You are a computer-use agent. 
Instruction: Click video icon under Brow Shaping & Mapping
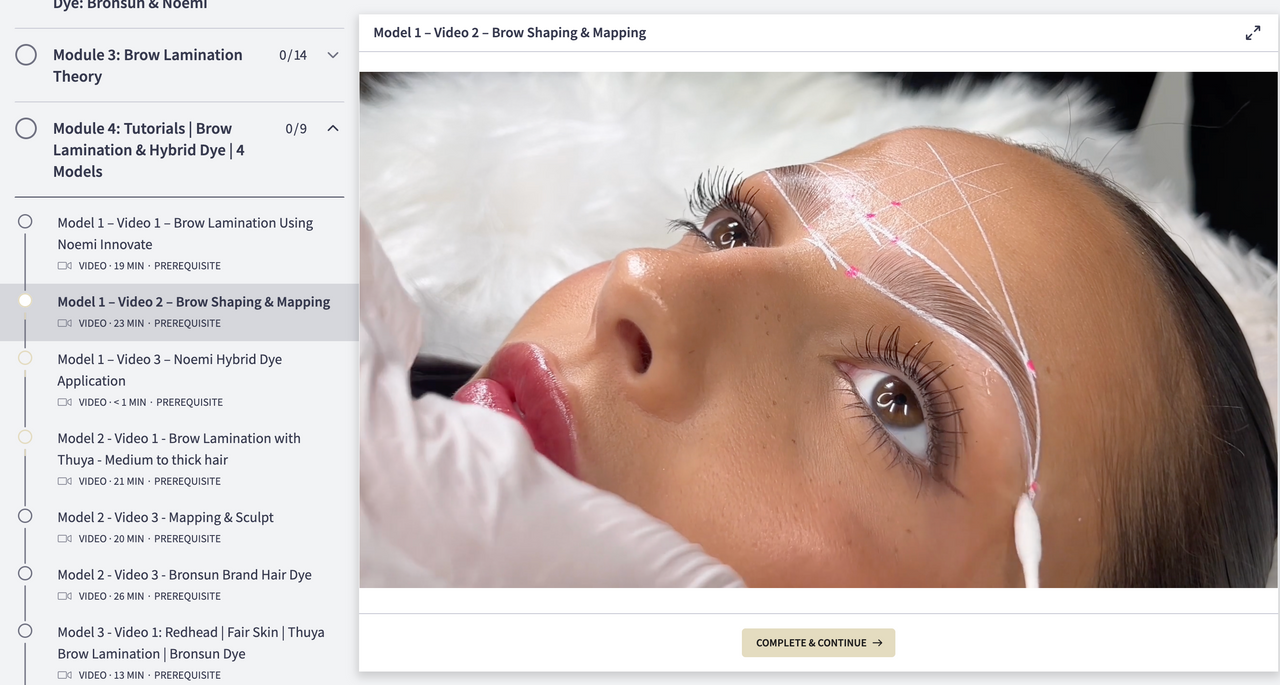click(x=65, y=323)
